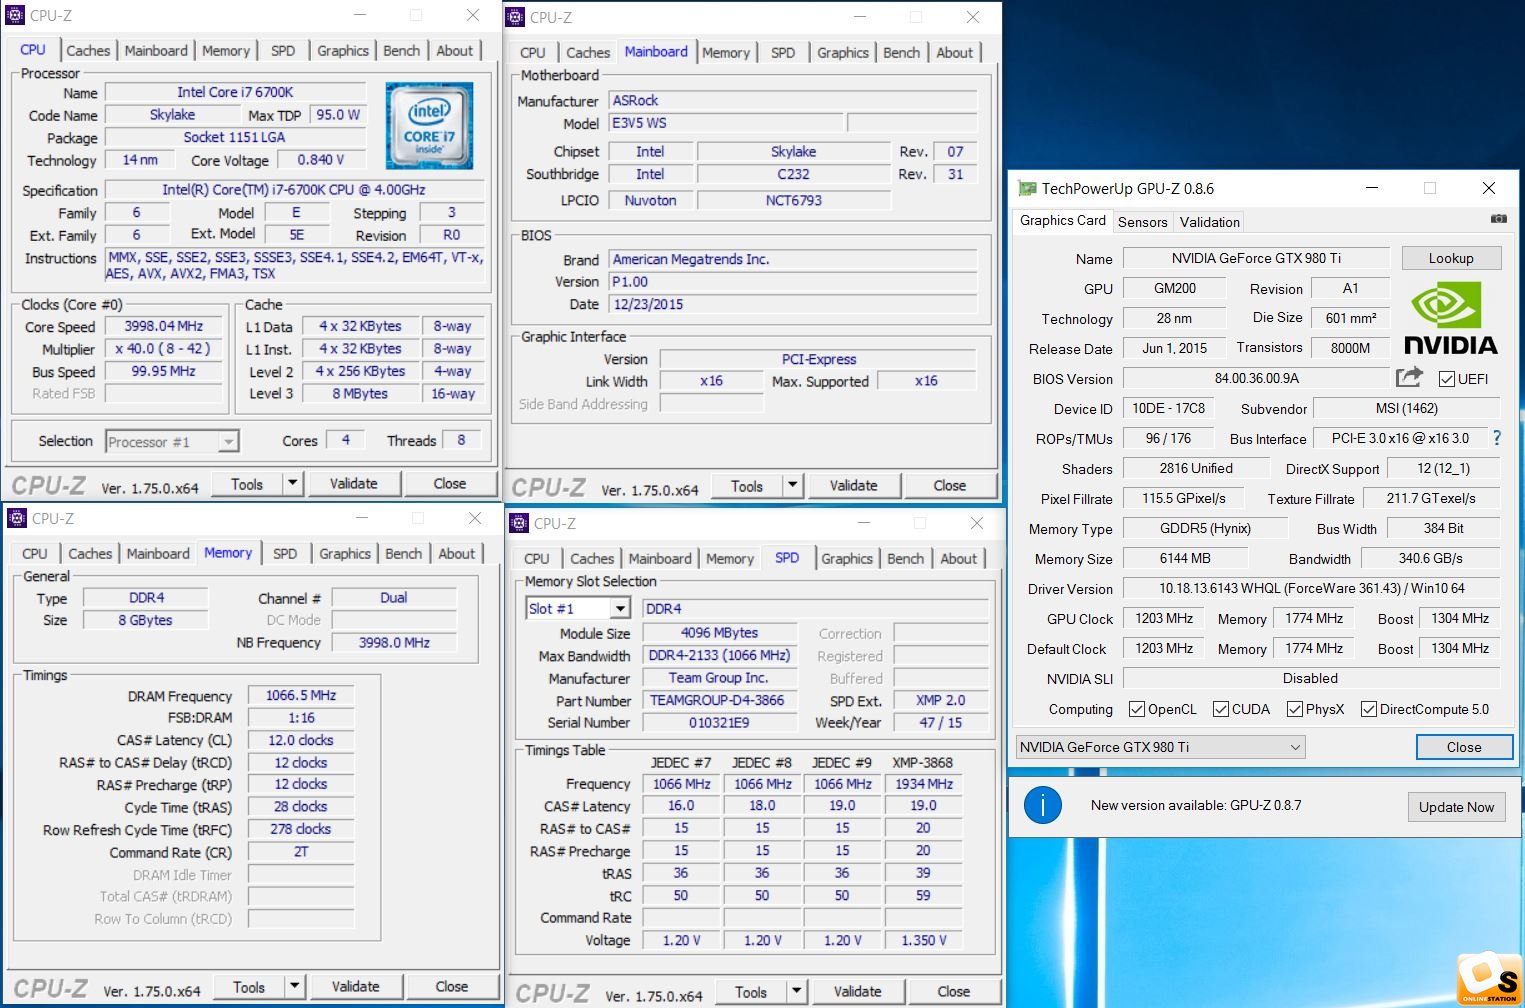Click the XMP-3868 frequency 1934 MHz
This screenshot has height=1008, width=1525.
[924, 784]
